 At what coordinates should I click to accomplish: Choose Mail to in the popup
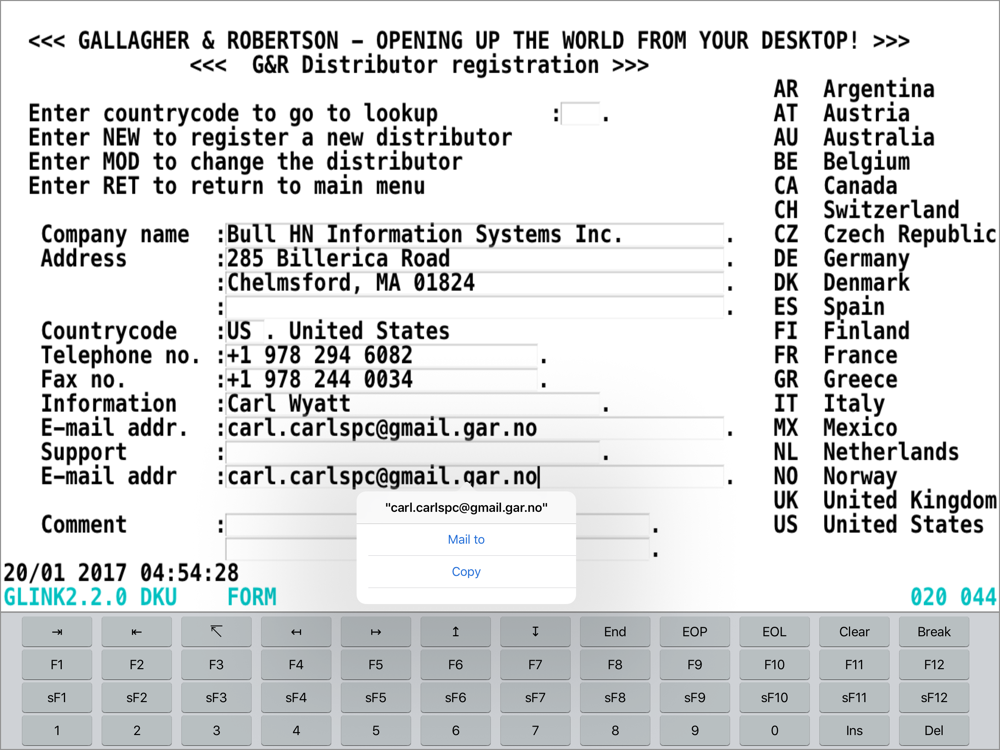(x=466, y=540)
